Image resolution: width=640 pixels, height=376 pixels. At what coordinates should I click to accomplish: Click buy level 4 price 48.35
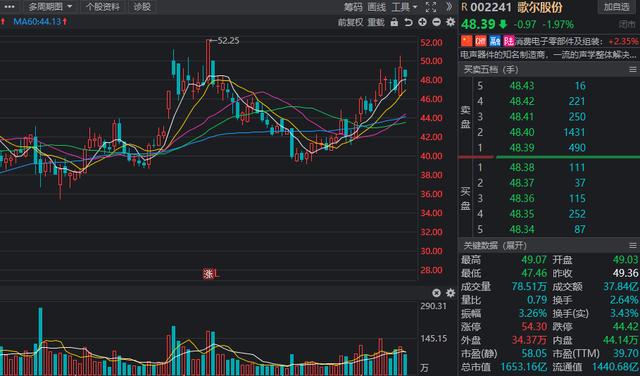(x=522, y=214)
